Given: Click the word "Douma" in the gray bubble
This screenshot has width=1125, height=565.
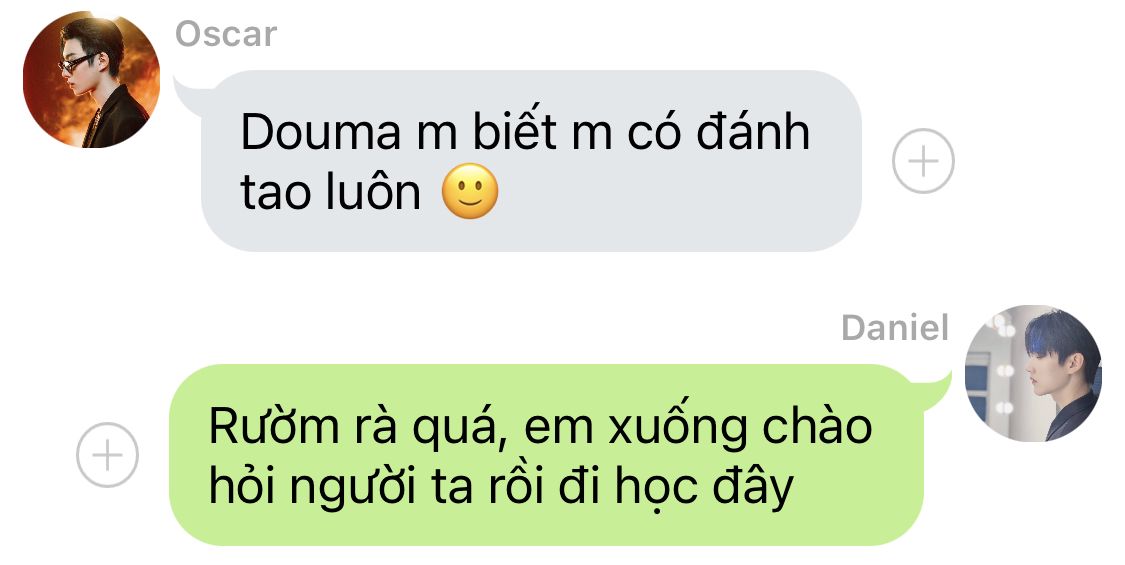Looking at the screenshot, I should (320, 132).
